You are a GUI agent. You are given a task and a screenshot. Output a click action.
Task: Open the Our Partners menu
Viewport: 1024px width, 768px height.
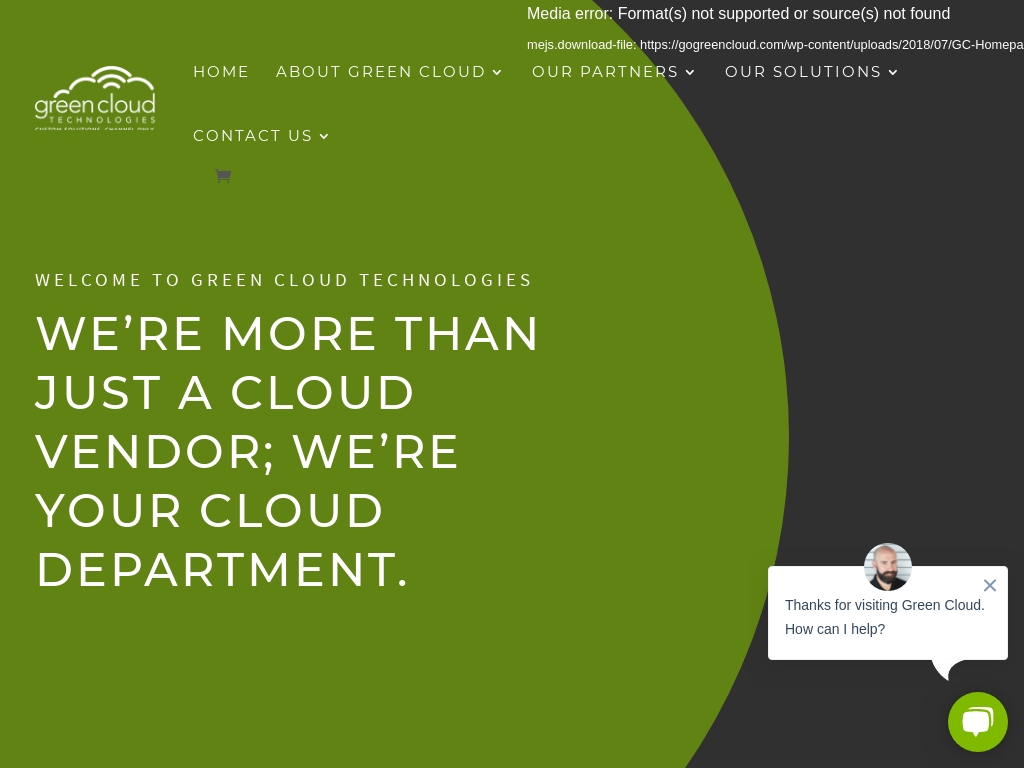pos(613,72)
